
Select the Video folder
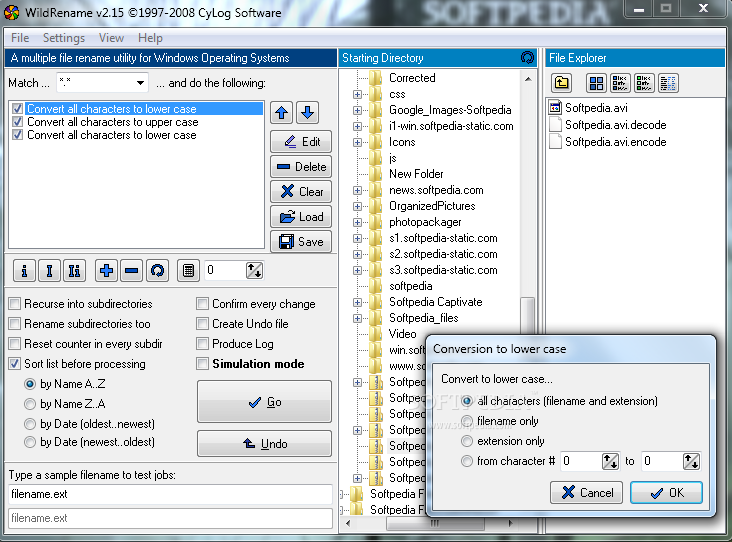[402, 334]
